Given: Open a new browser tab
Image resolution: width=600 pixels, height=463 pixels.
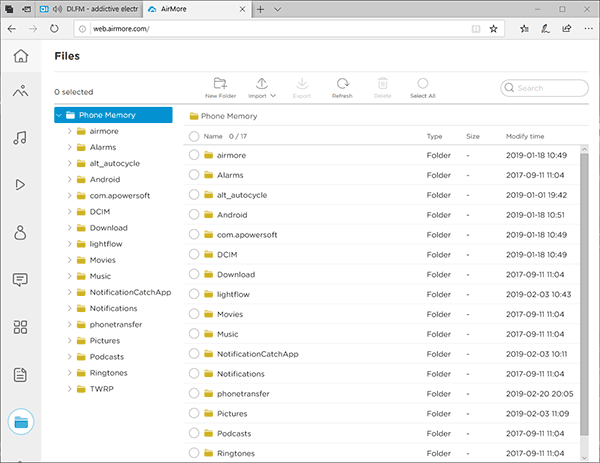Looking at the screenshot, I should click(x=261, y=9).
